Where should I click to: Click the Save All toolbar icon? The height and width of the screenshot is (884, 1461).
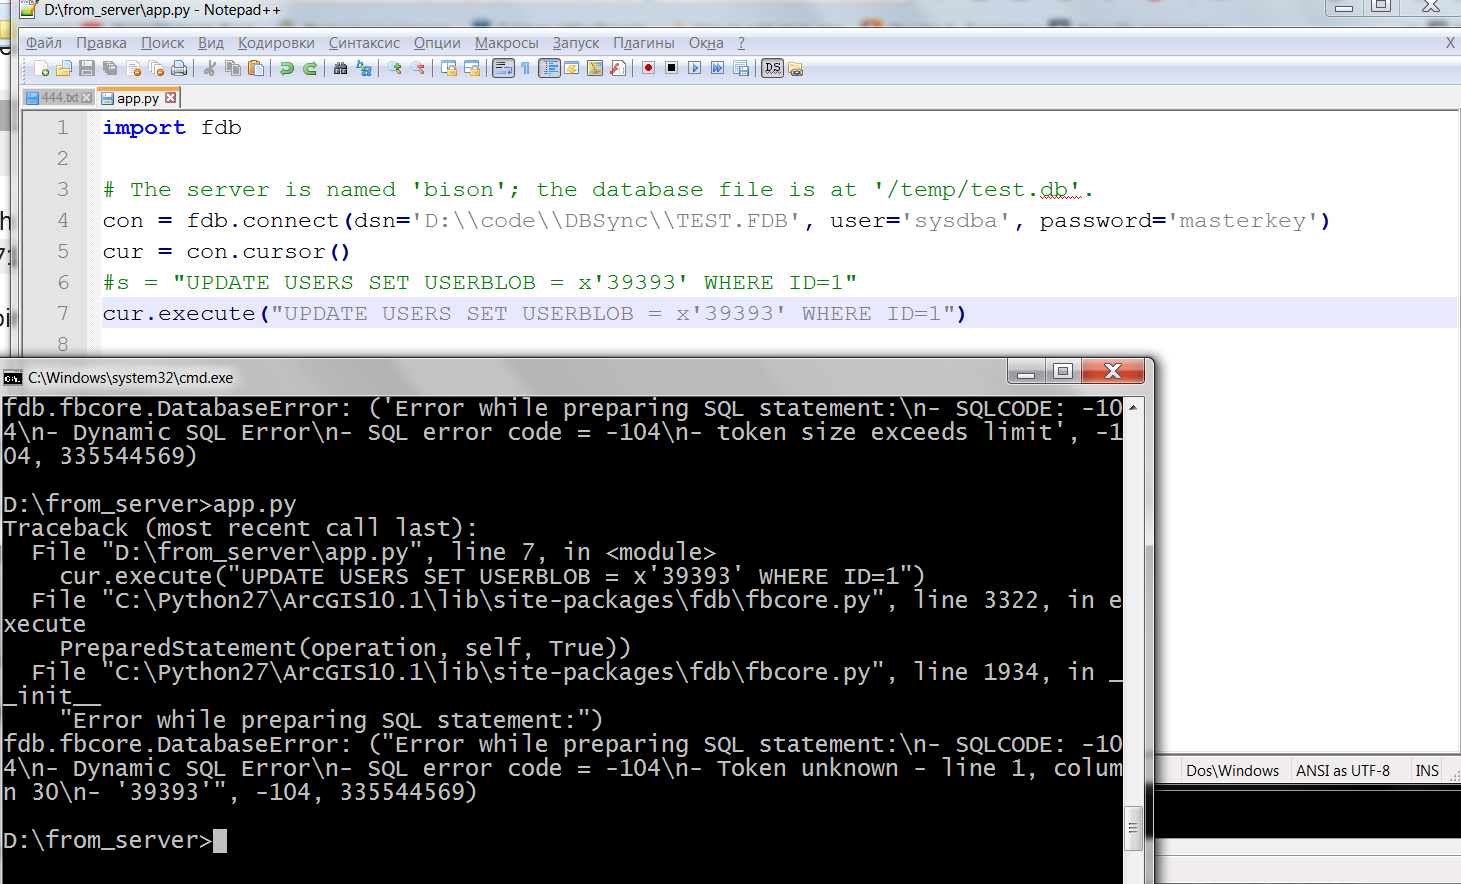point(110,68)
